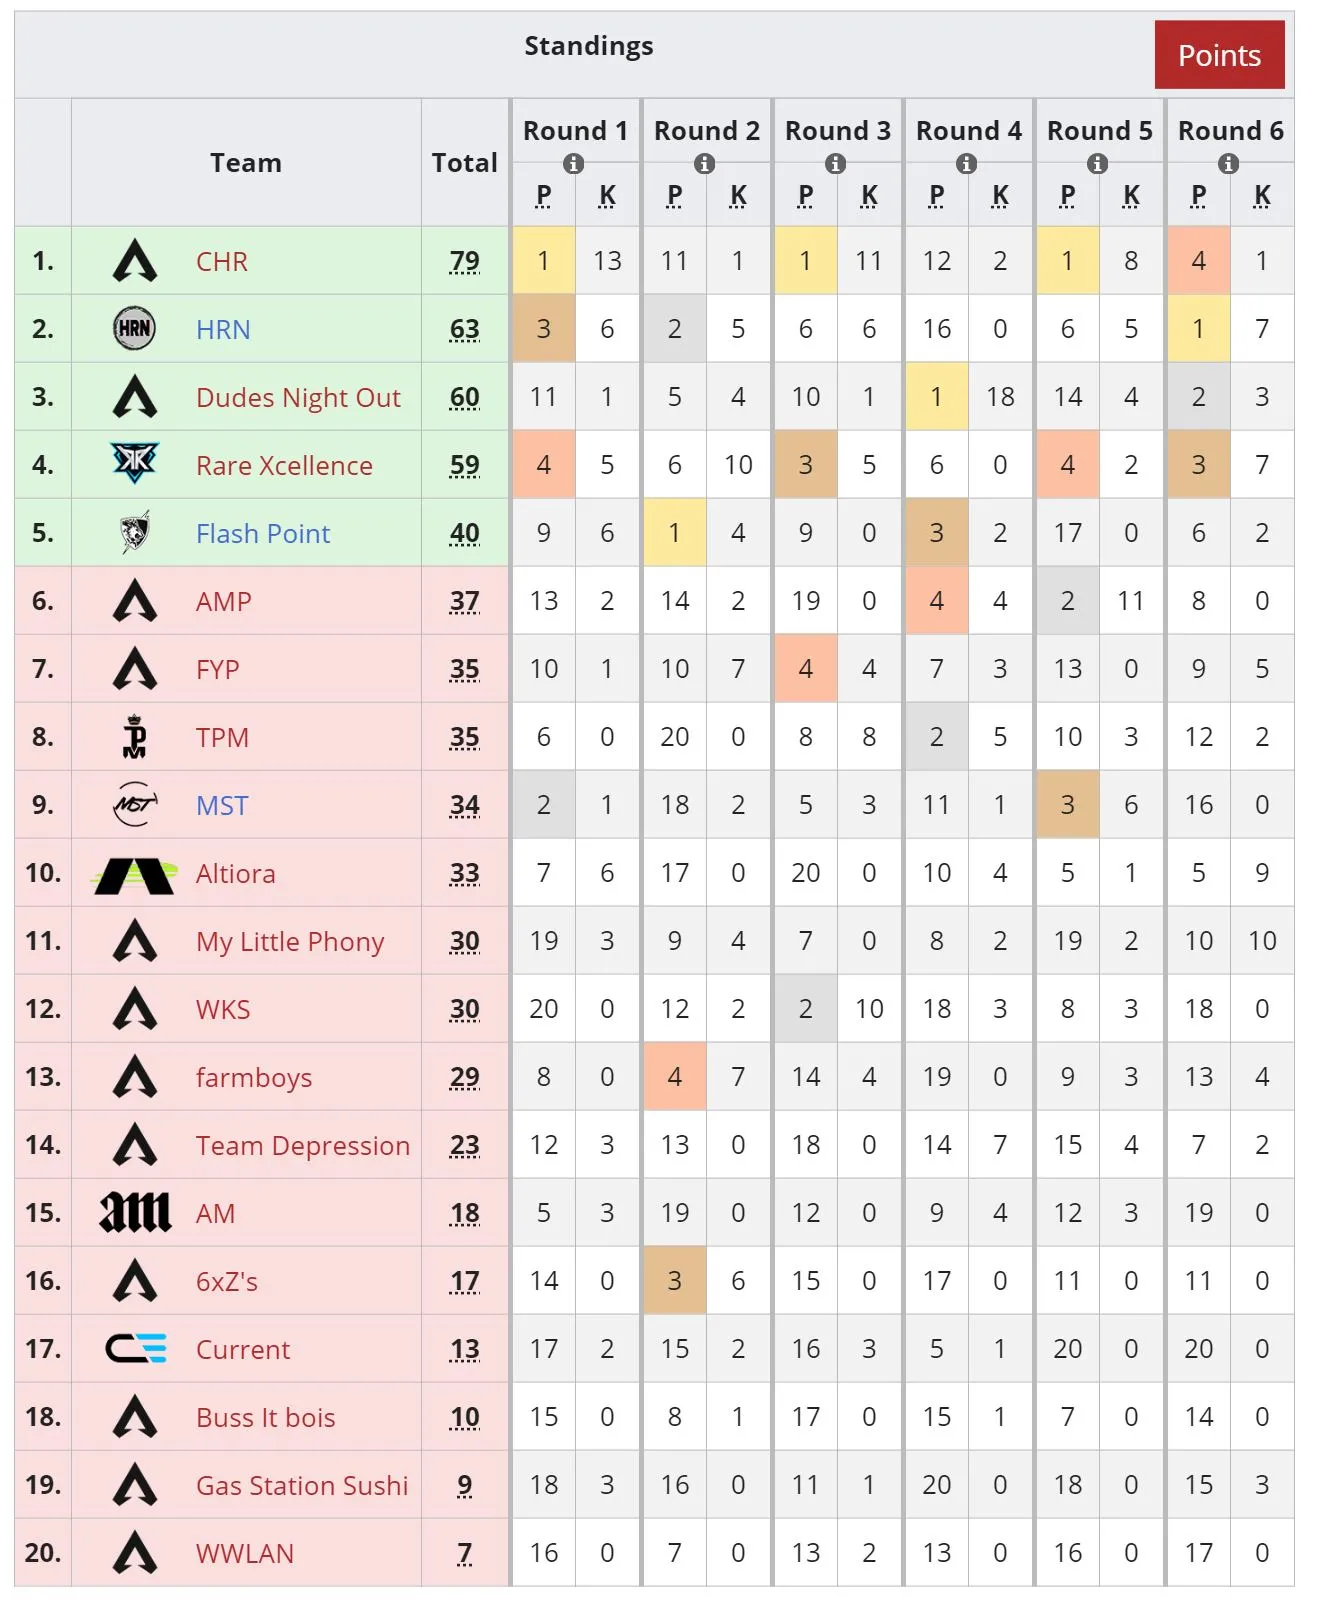Image resolution: width=1322 pixels, height=1602 pixels.
Task: Open the Dudes Night Out team link
Action: [298, 398]
